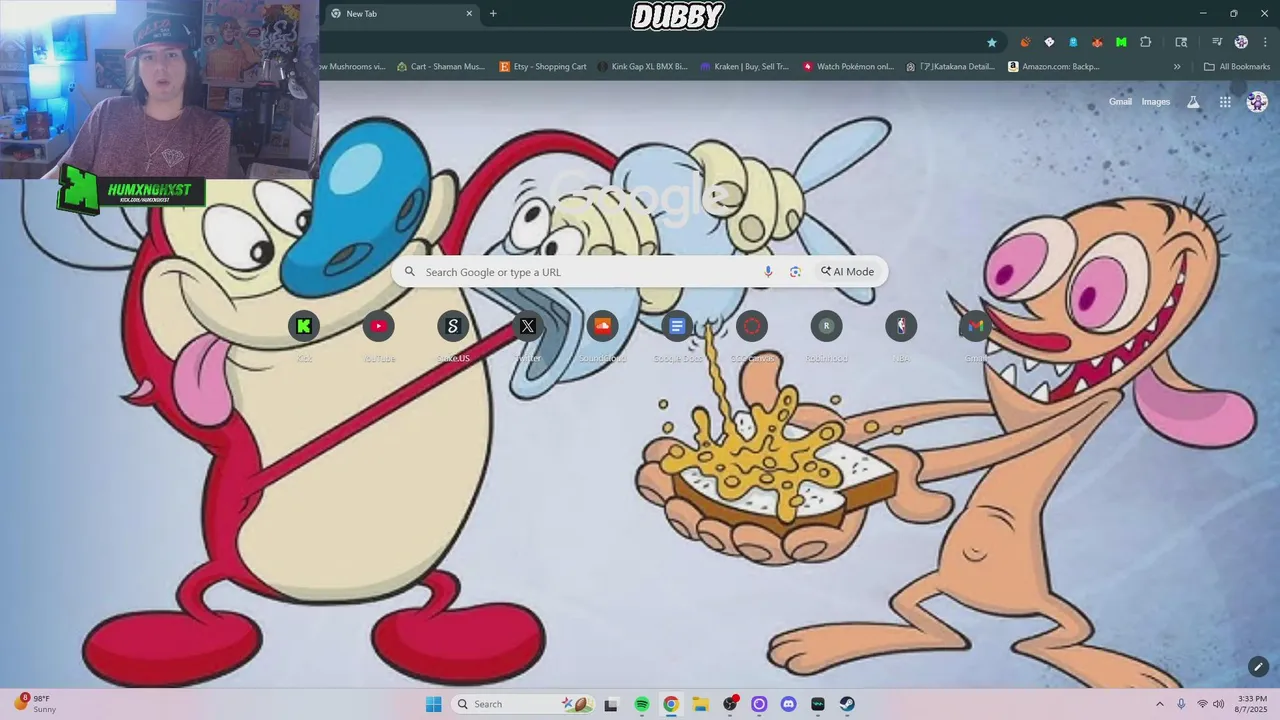1280x720 pixels.
Task: Open the media controls toolbar icon
Action: pos(1217,42)
